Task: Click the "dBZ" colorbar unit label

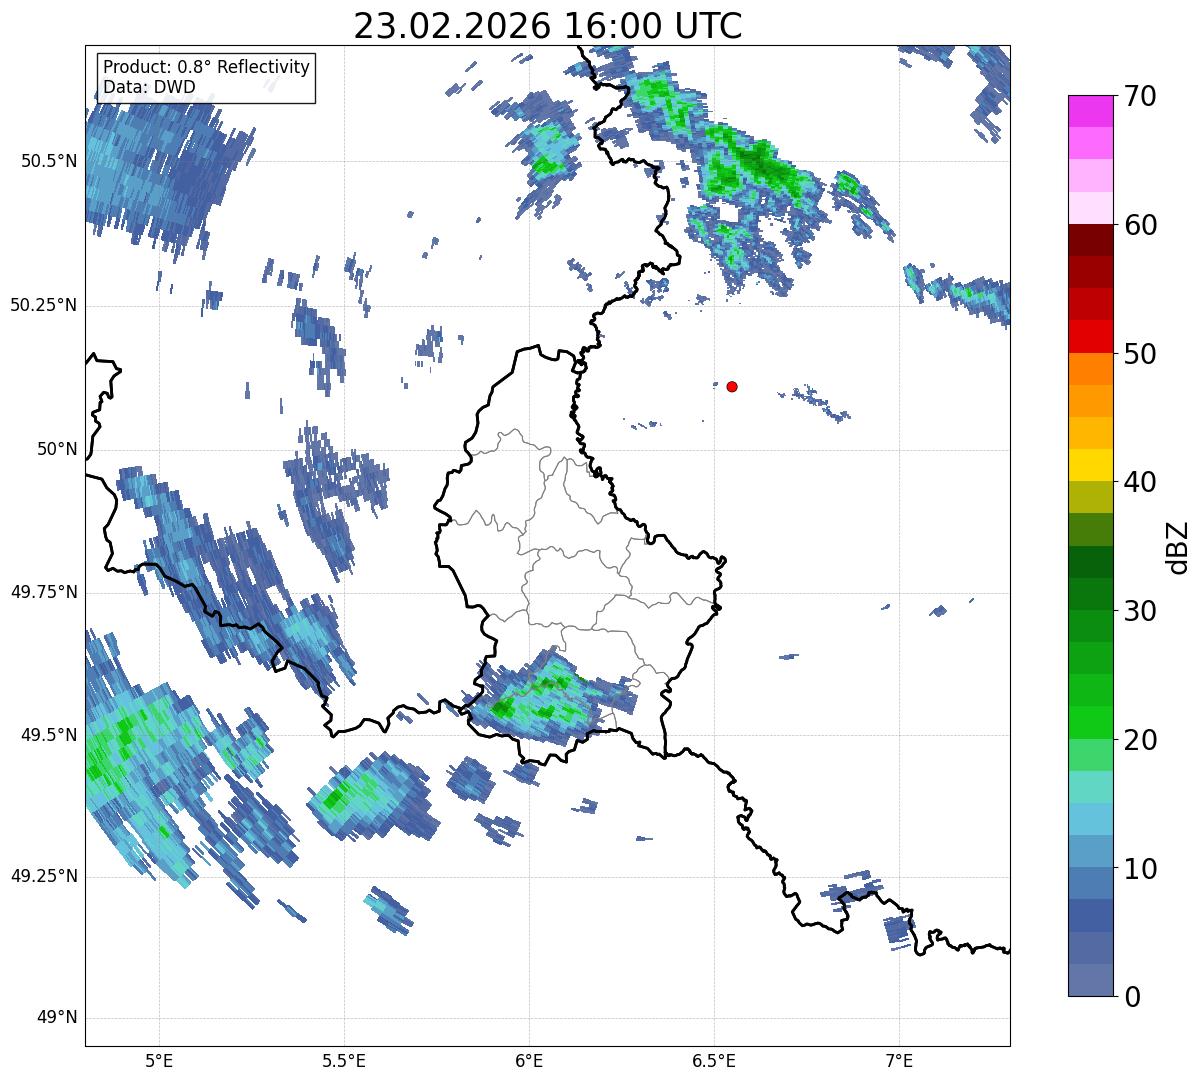Action: click(x=1178, y=546)
